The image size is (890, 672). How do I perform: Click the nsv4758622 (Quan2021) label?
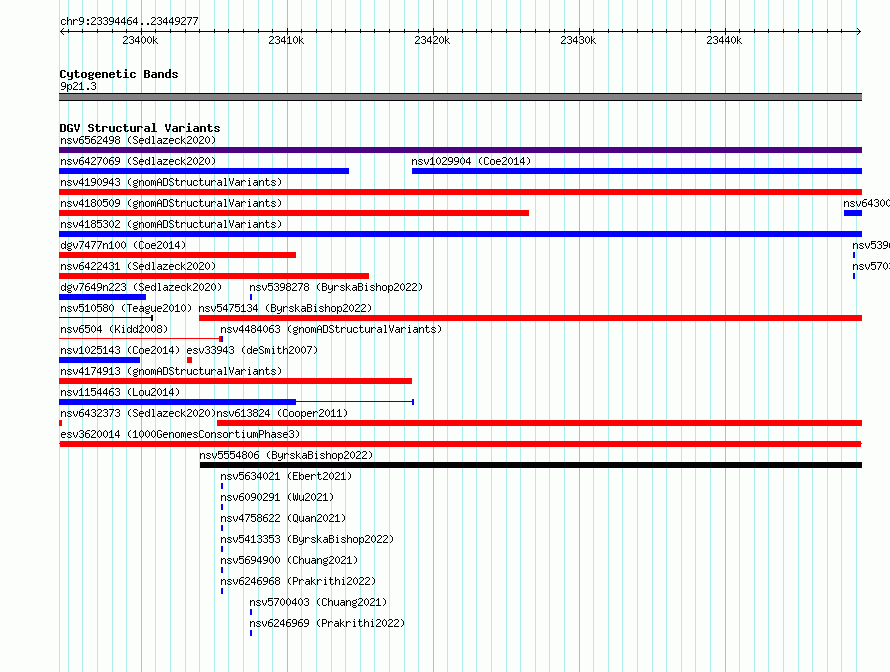(283, 518)
